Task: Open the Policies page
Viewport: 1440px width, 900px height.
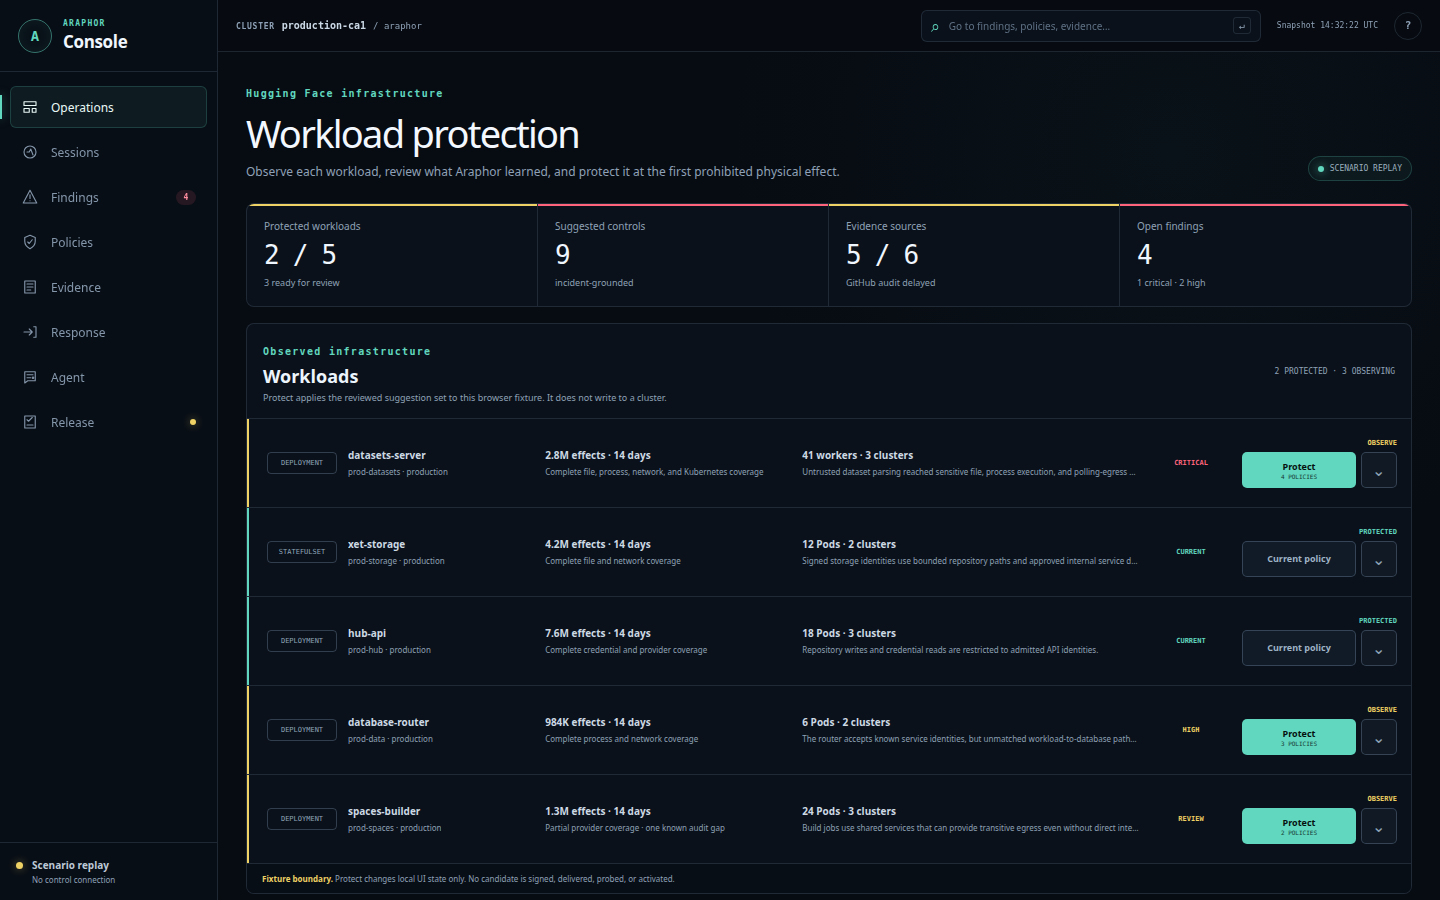Action: [108, 242]
